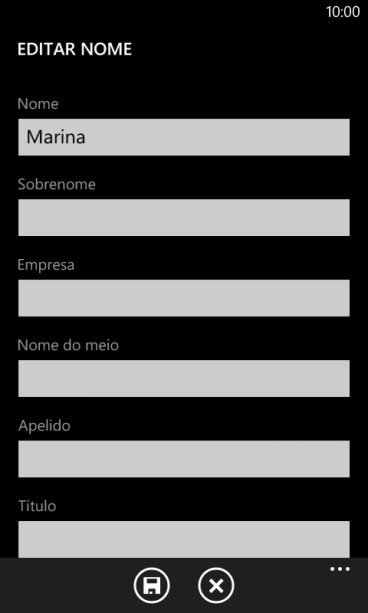This screenshot has height=613, width=368.
Task: Cancel editing with the X circle icon
Action: (x=216, y=586)
